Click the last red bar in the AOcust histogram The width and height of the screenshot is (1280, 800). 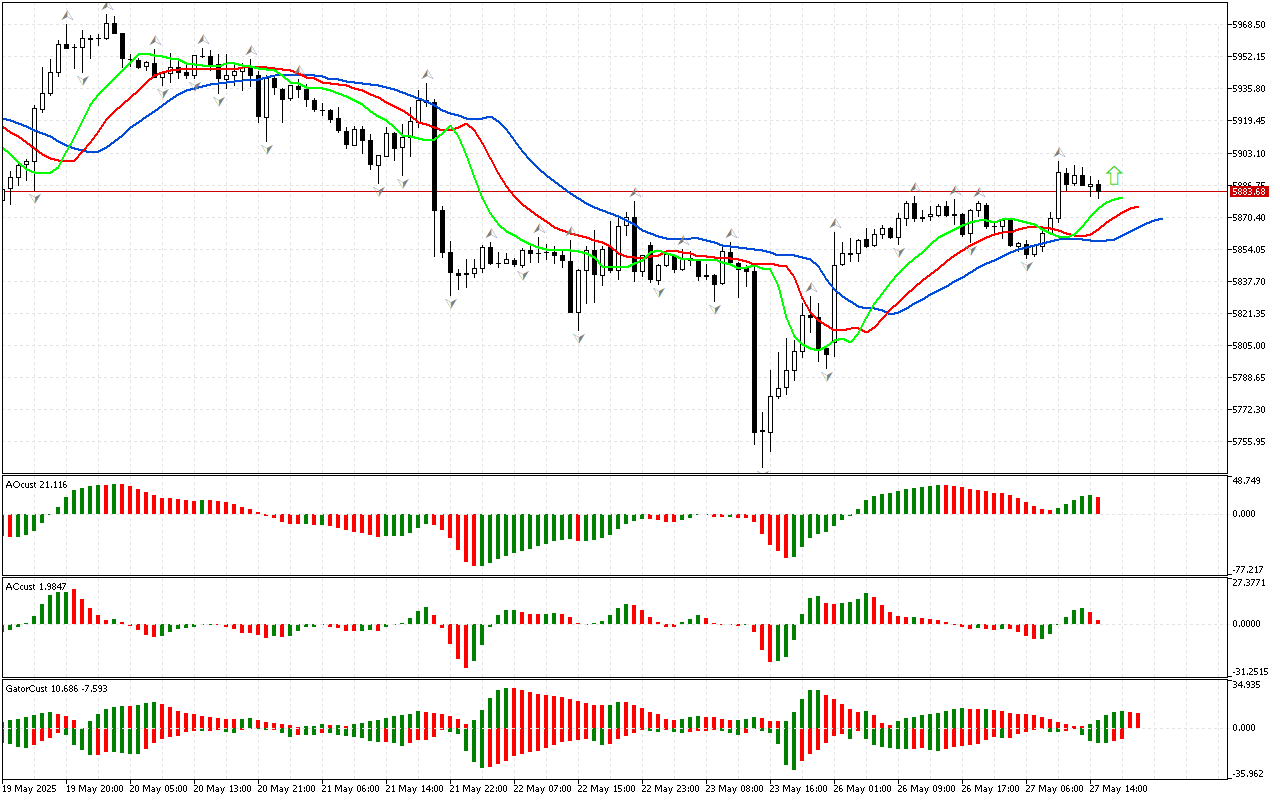point(1098,505)
